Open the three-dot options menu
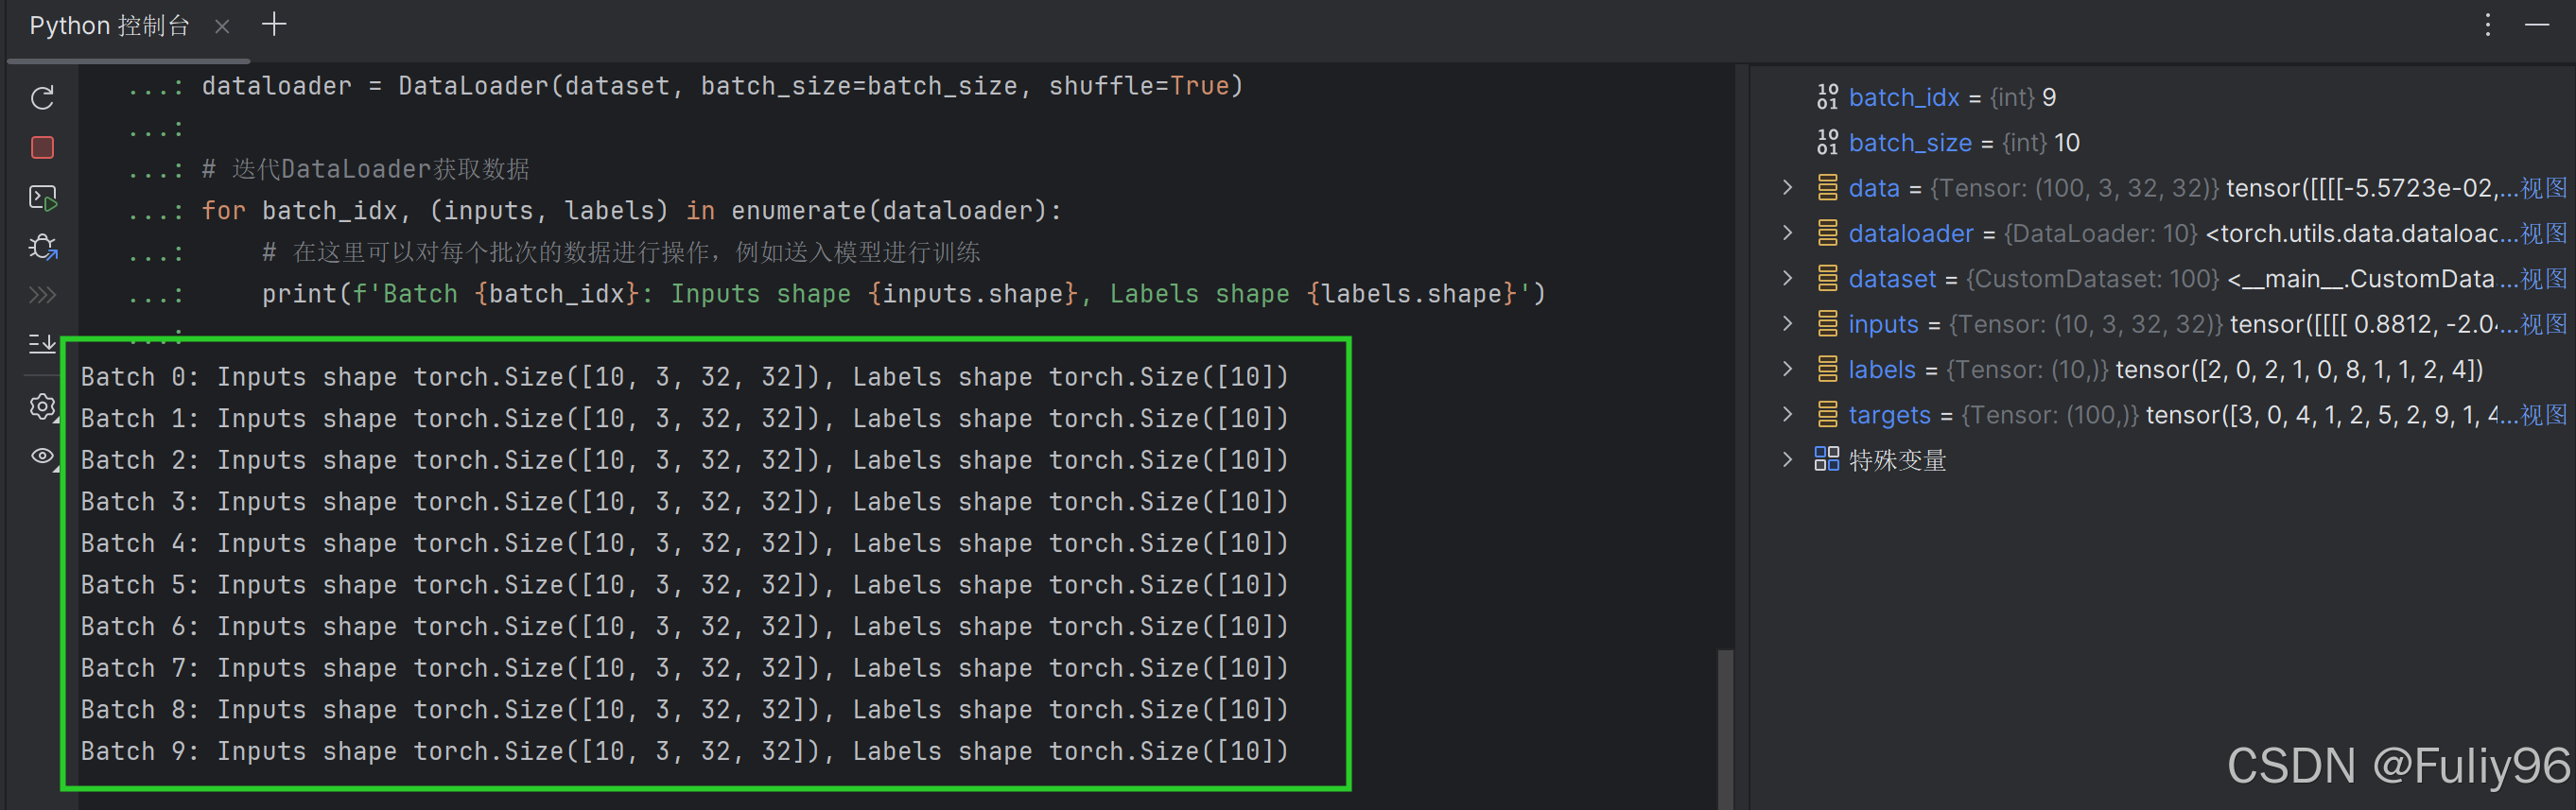Image resolution: width=2576 pixels, height=810 pixels. (x=2488, y=25)
